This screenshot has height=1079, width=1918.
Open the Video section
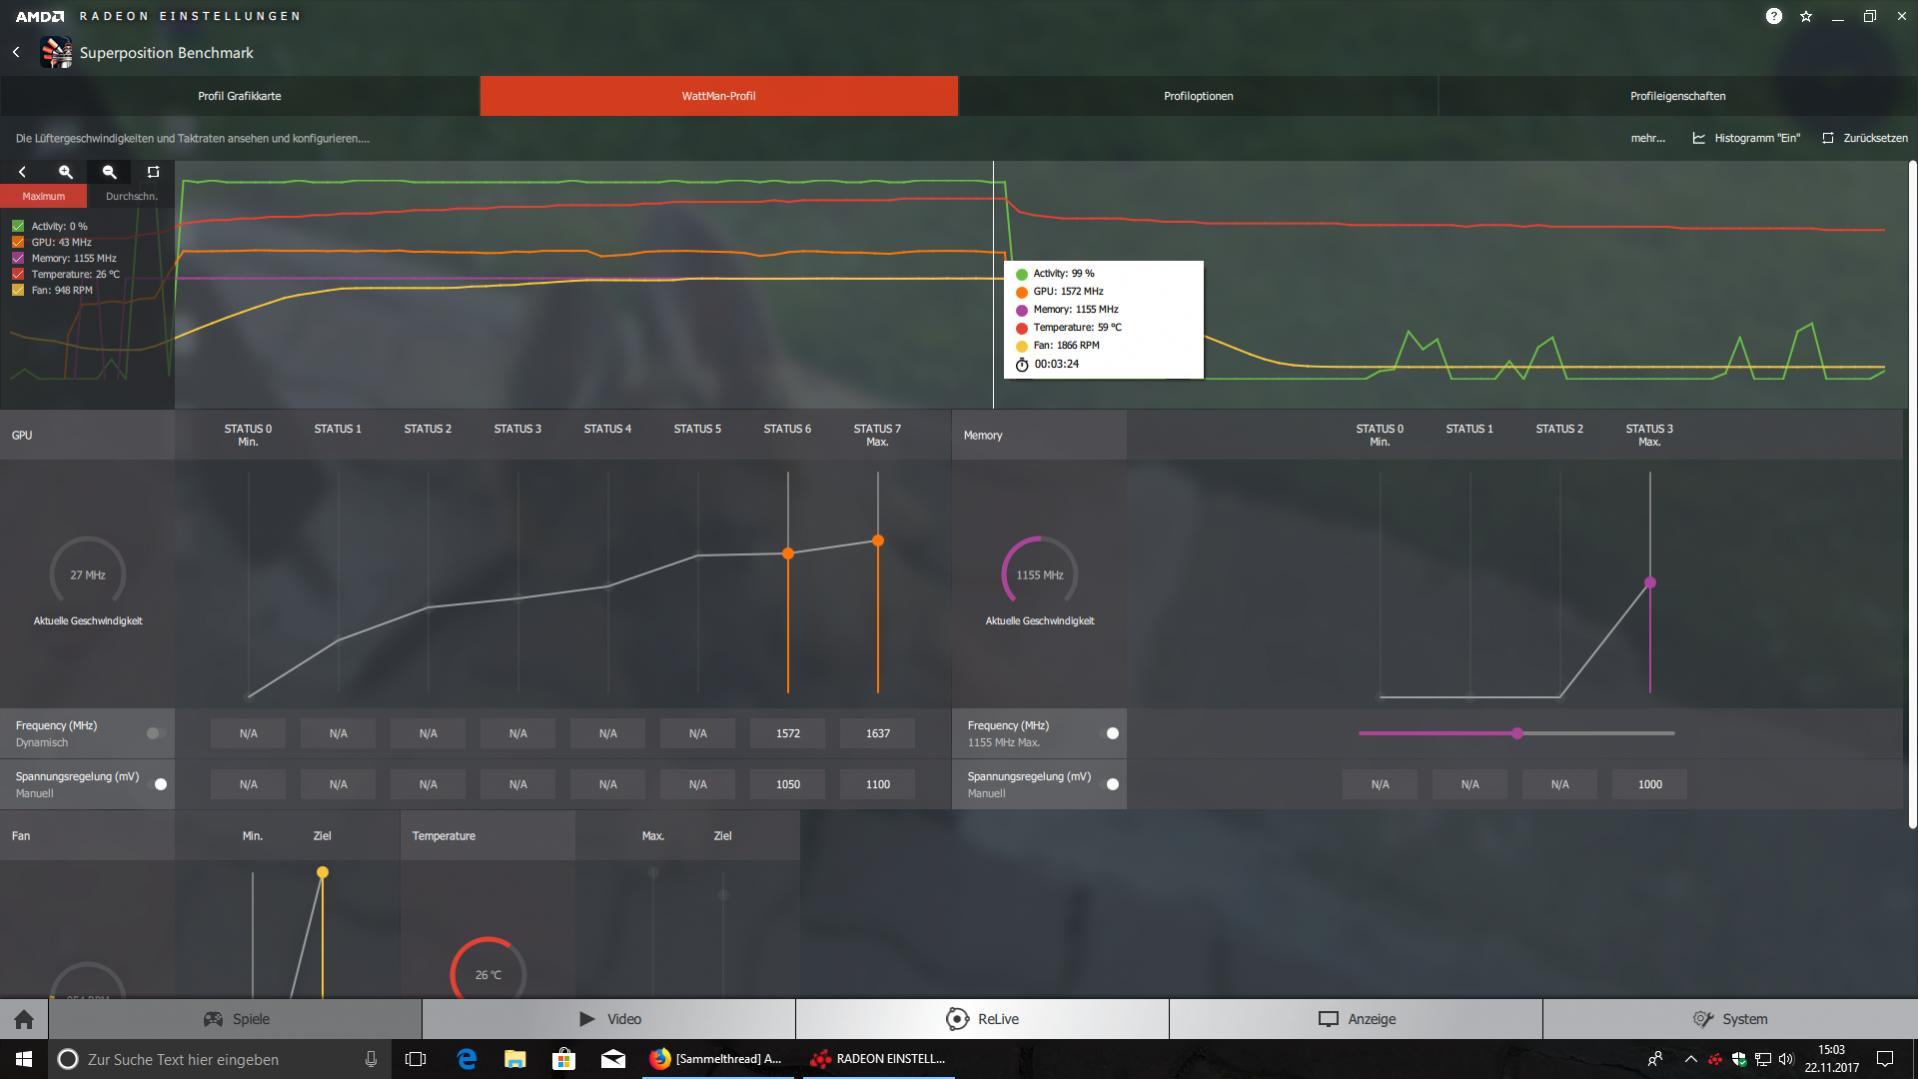(609, 1019)
